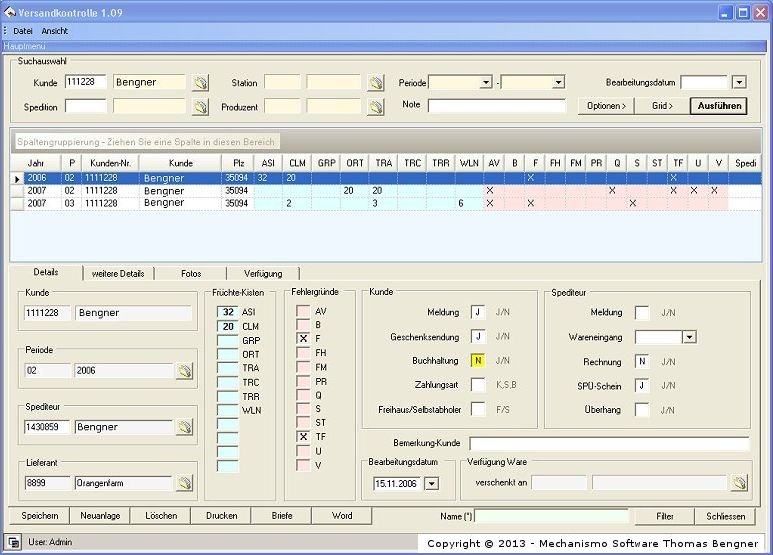This screenshot has height=555, width=773.
Task: Open the Lieferant lookup next to Orangenfarm
Action: 185,483
